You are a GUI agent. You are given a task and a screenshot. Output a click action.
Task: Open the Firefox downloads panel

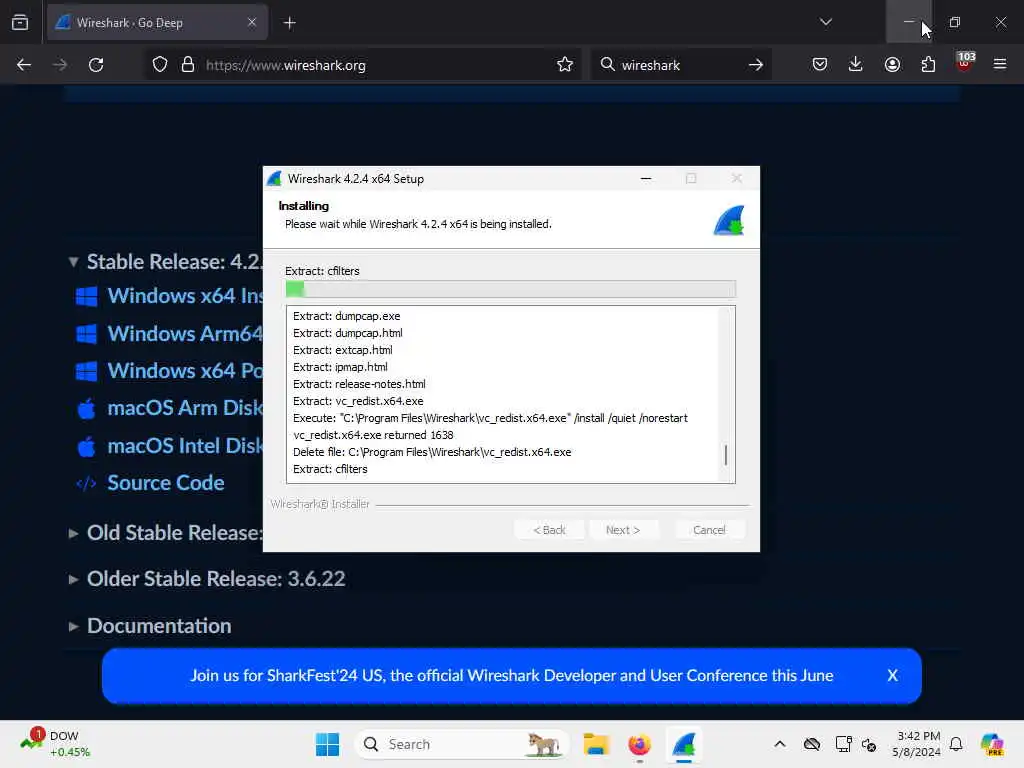tap(856, 65)
